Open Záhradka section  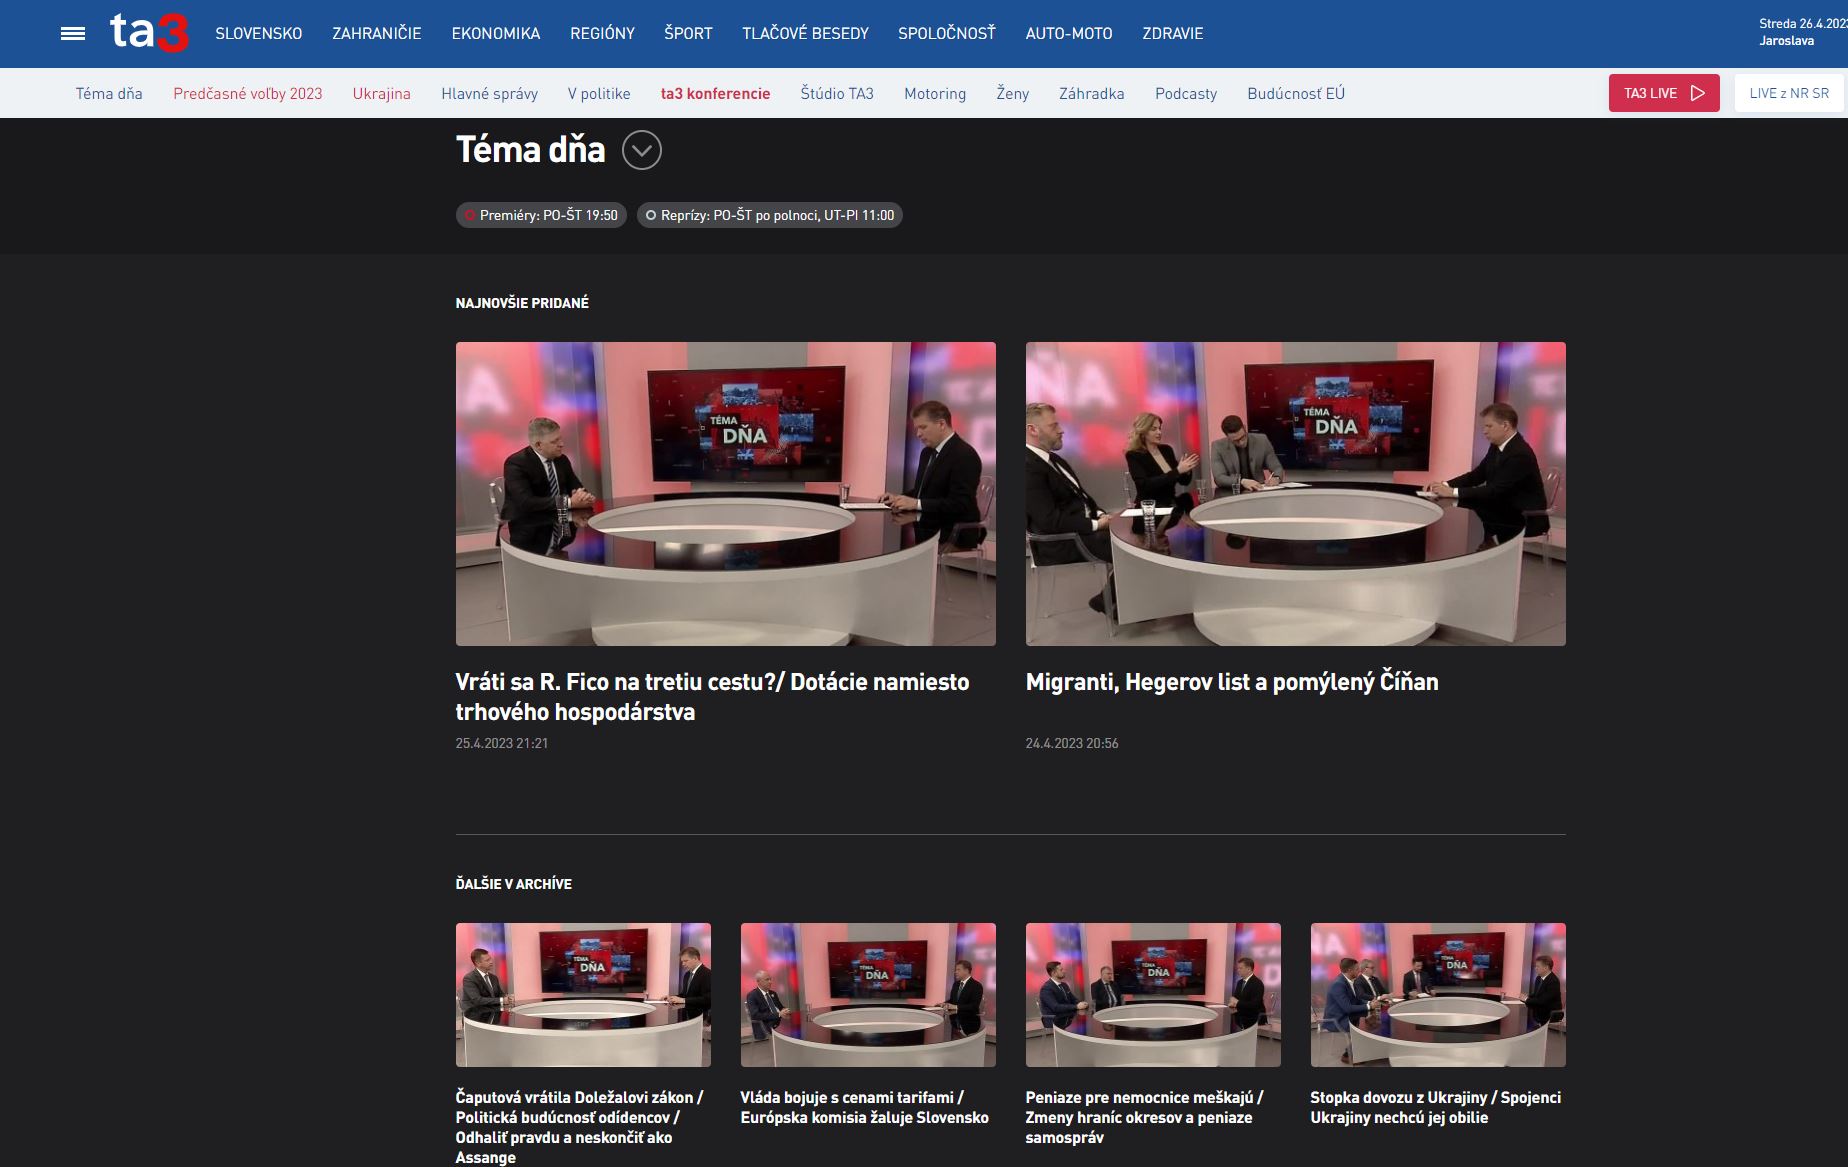(1092, 93)
